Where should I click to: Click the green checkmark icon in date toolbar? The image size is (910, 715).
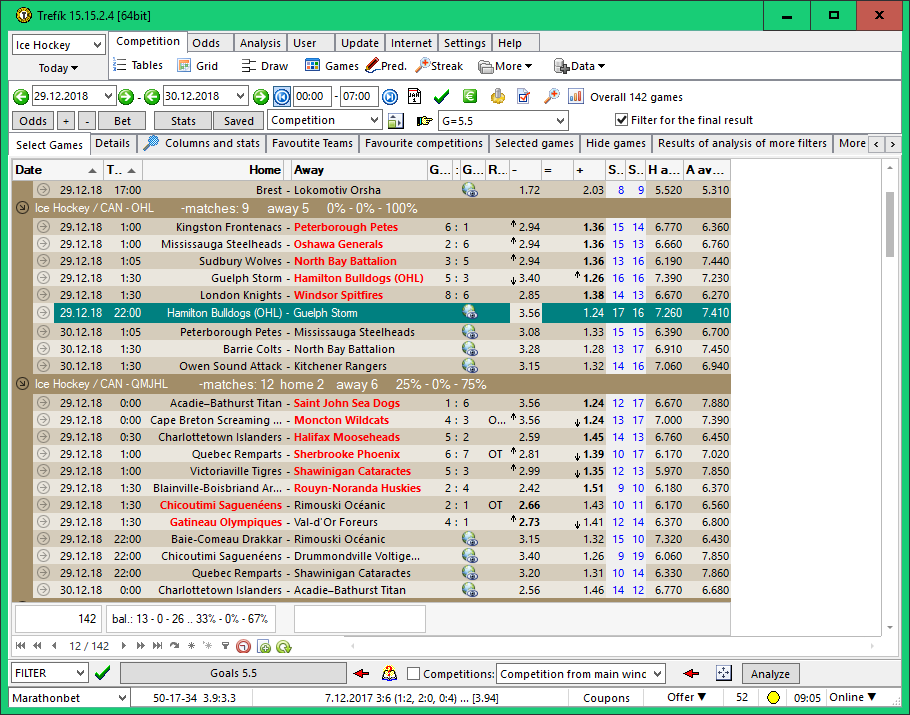441,96
